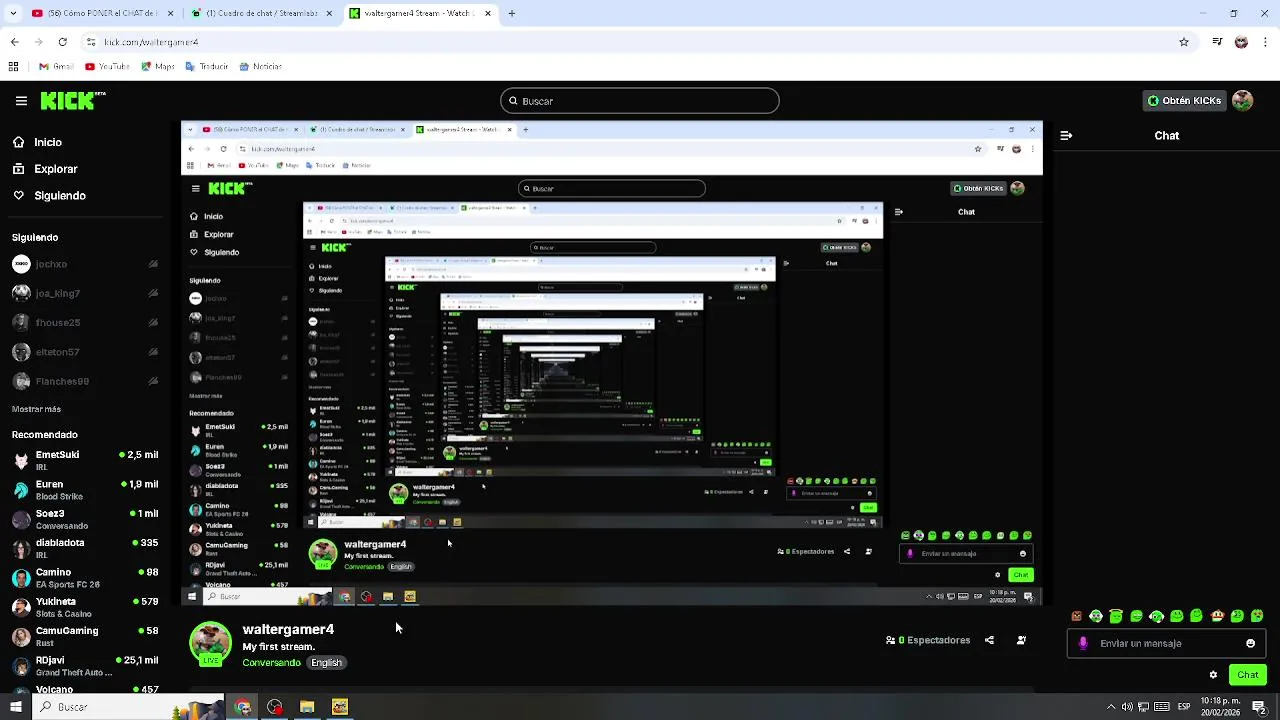Image resolution: width=1280 pixels, height=720 pixels.
Task: Open recommended channel CamuGaming
Action: tap(85, 636)
